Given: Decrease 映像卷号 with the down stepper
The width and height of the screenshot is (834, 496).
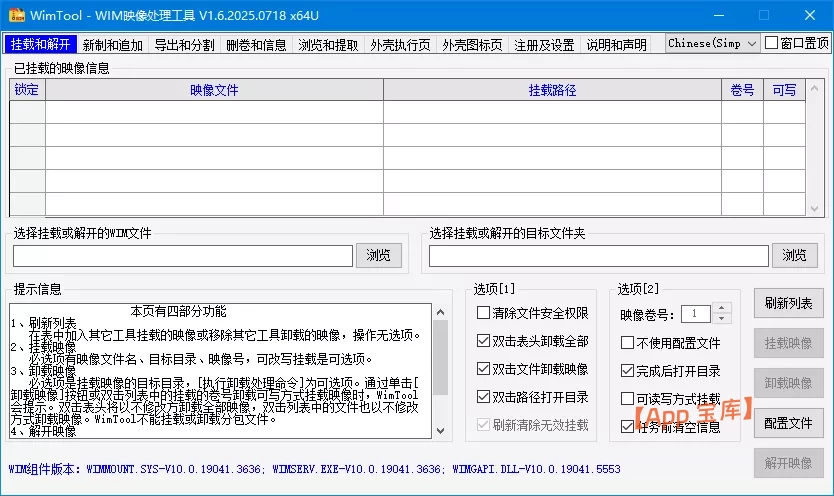Looking at the screenshot, I should click(722, 318).
